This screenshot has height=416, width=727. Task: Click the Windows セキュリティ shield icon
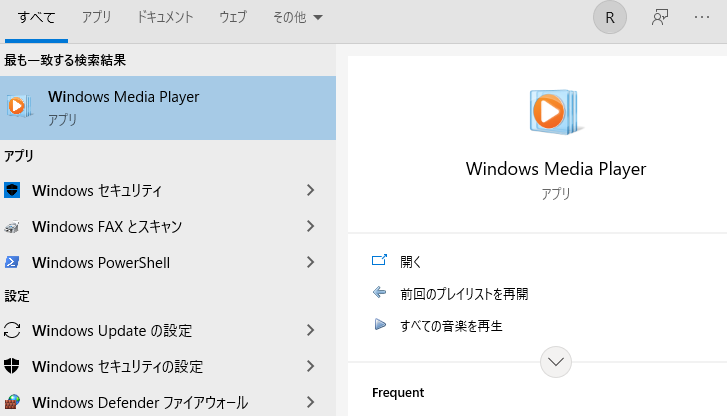pos(12,190)
